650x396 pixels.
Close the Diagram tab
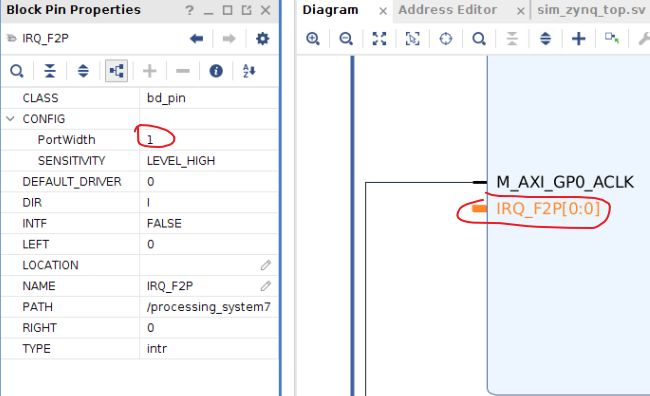coord(383,11)
